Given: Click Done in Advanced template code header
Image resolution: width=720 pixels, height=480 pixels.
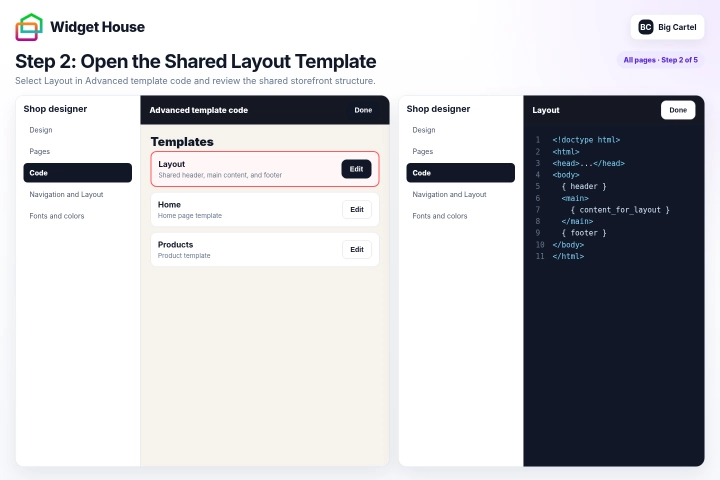Looking at the screenshot, I should 363,110.
